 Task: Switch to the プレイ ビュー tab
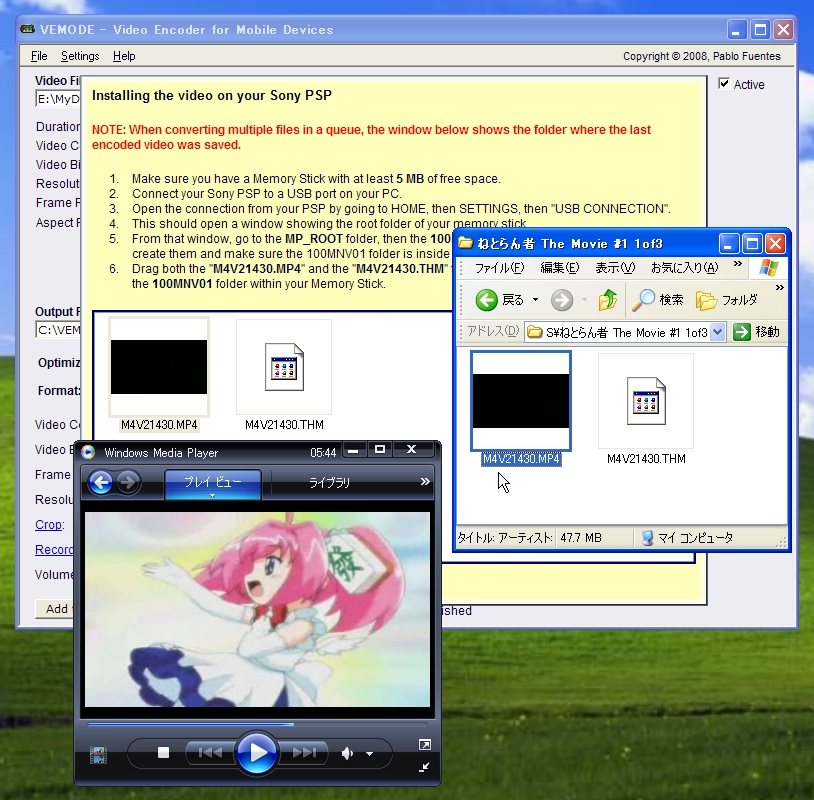213,483
